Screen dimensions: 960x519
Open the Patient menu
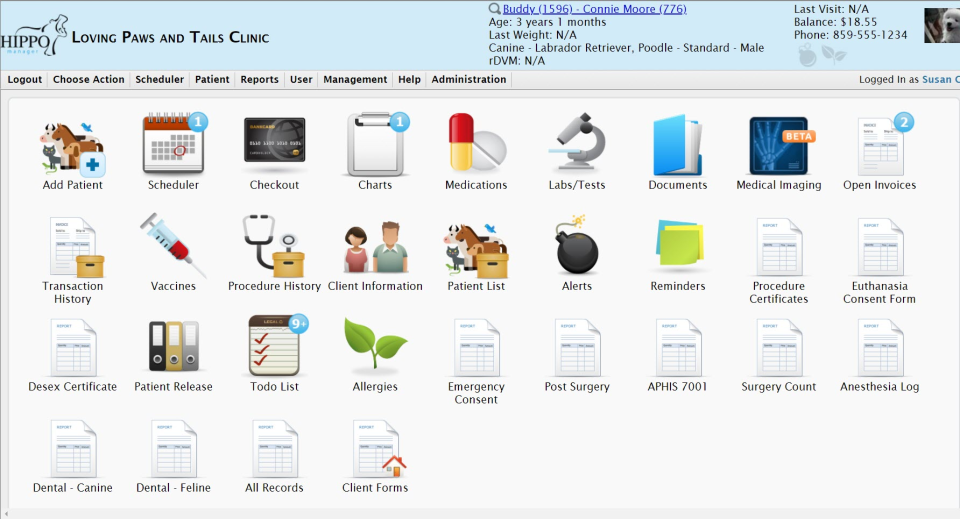(212, 80)
